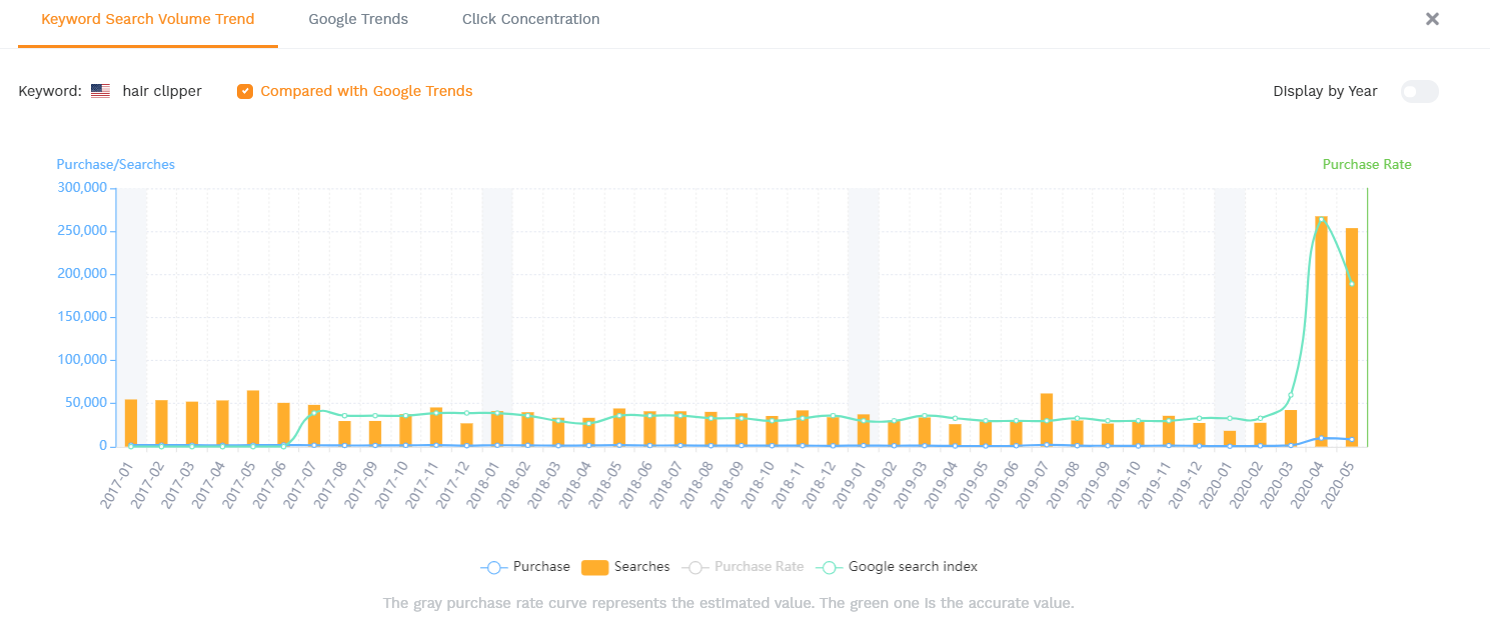Click the US flag icon beside keyword
Screen dimensions: 1490x622
click(100, 91)
